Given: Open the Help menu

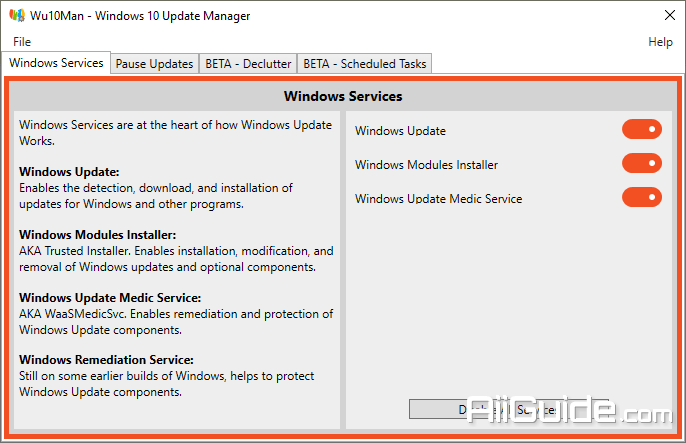Looking at the screenshot, I should [660, 42].
